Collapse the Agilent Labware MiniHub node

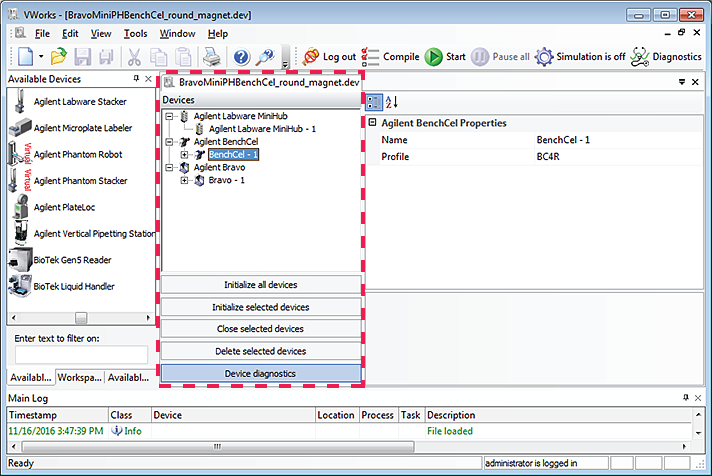(x=171, y=116)
